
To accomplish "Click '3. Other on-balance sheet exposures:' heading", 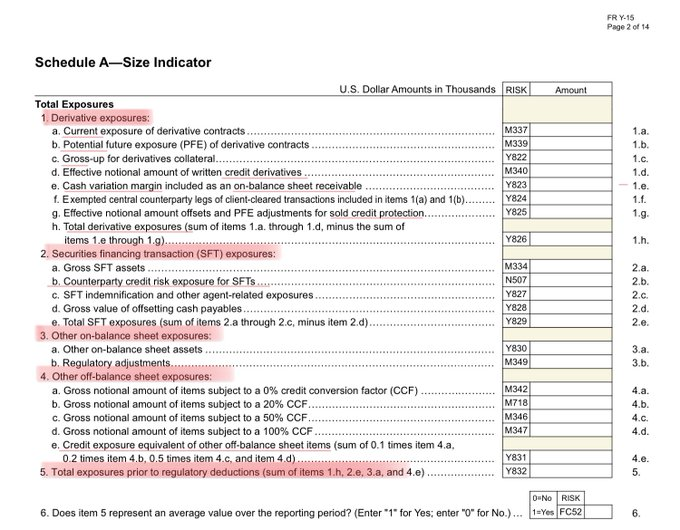I will click(126, 336).
